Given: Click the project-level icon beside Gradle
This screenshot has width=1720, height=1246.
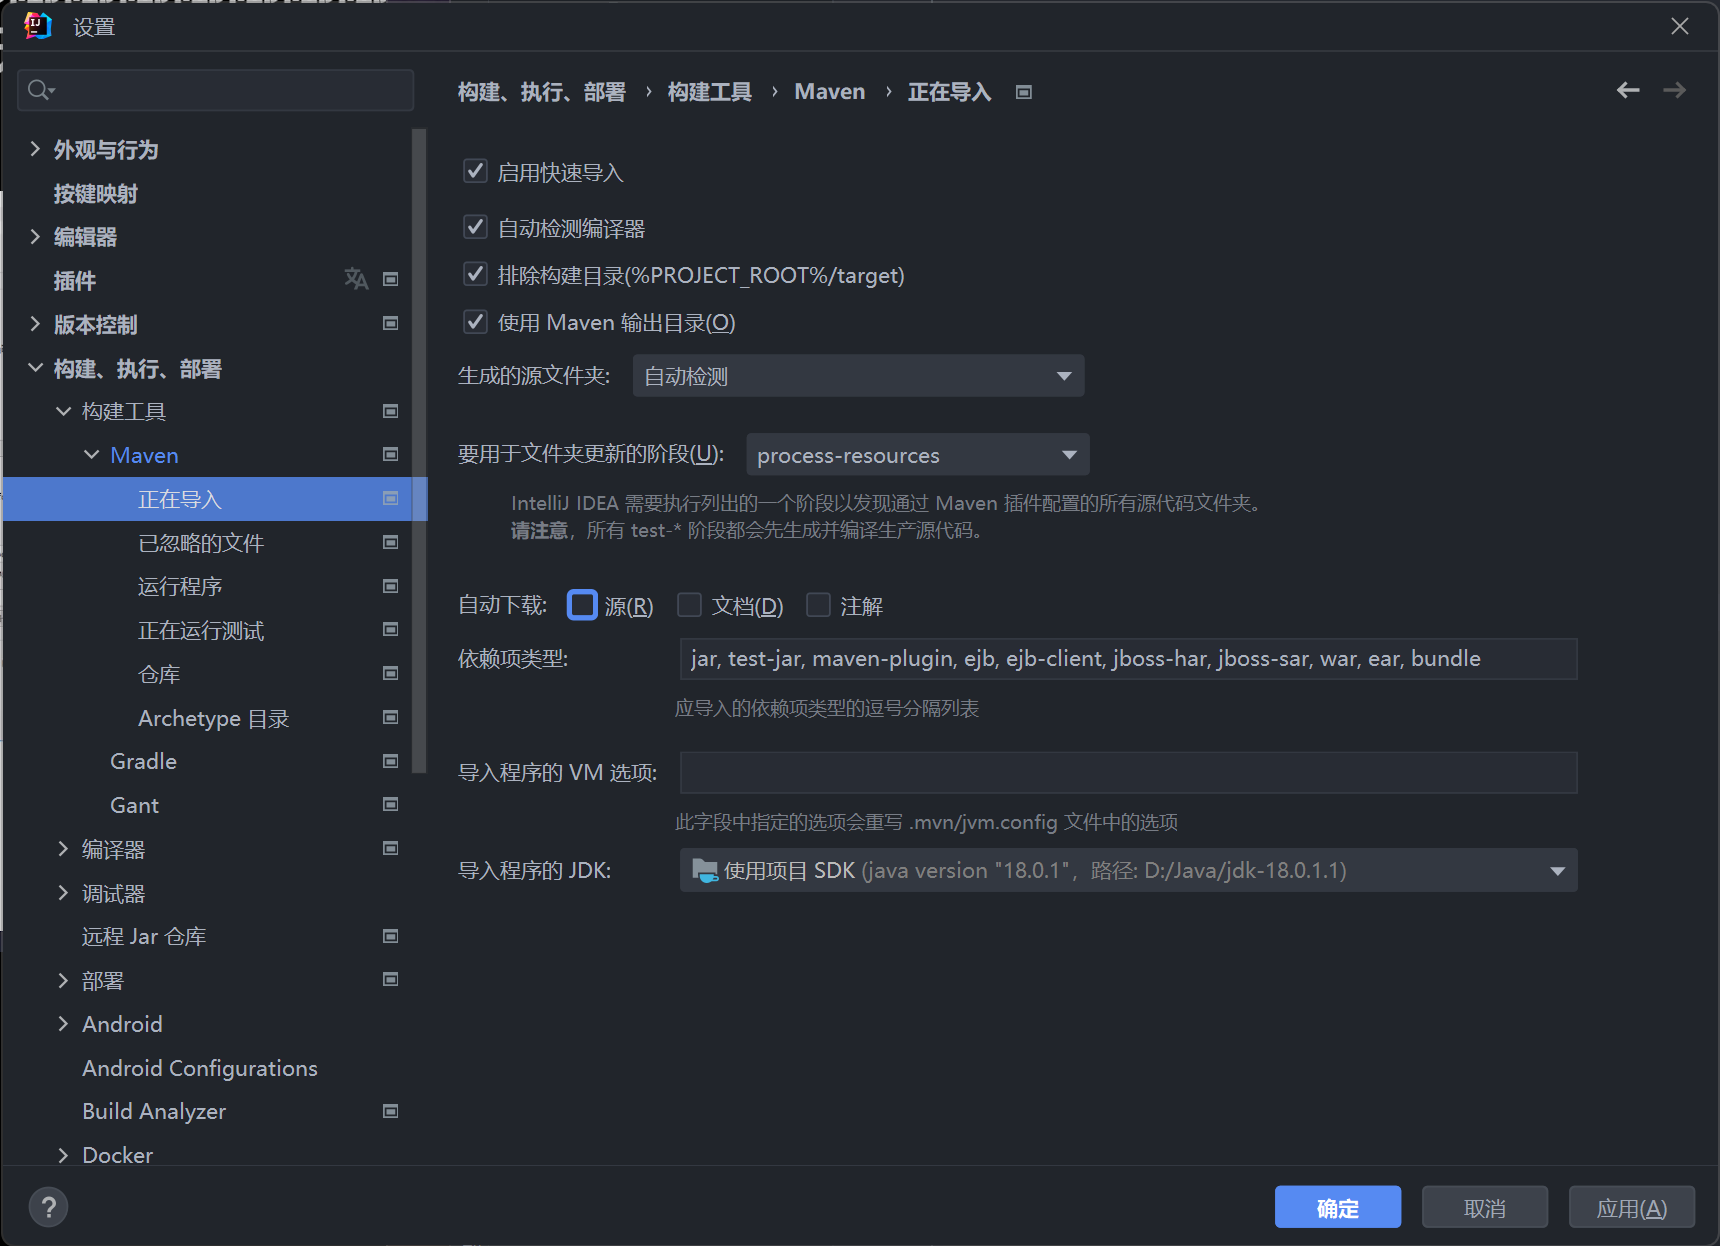Looking at the screenshot, I should tap(391, 761).
